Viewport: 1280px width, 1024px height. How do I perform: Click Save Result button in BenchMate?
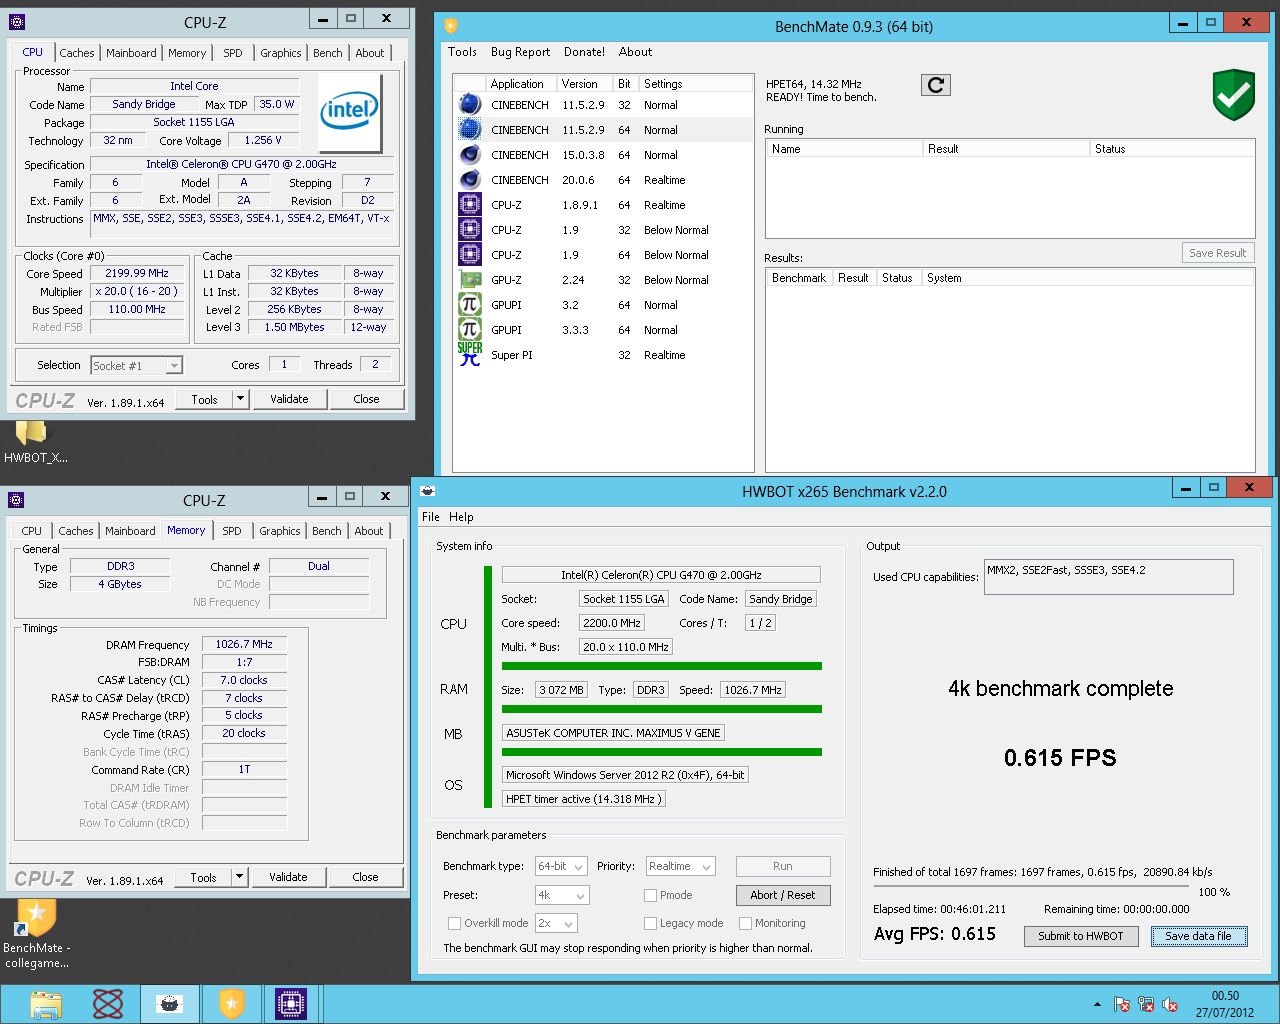pyautogui.click(x=1217, y=253)
